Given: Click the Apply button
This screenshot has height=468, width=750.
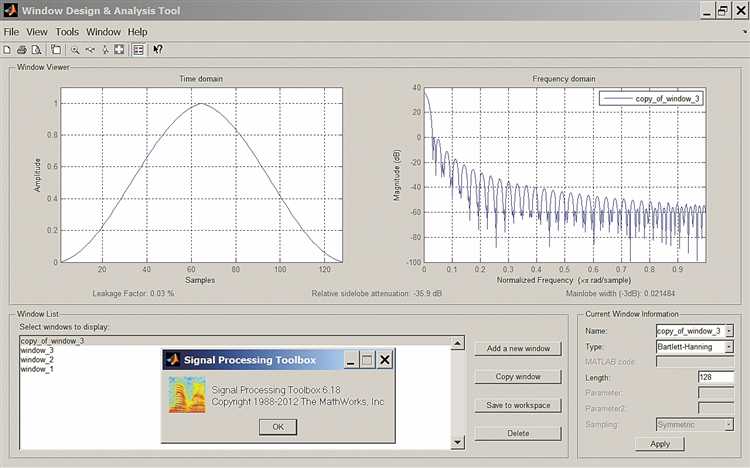Looking at the screenshot, I should [660, 443].
